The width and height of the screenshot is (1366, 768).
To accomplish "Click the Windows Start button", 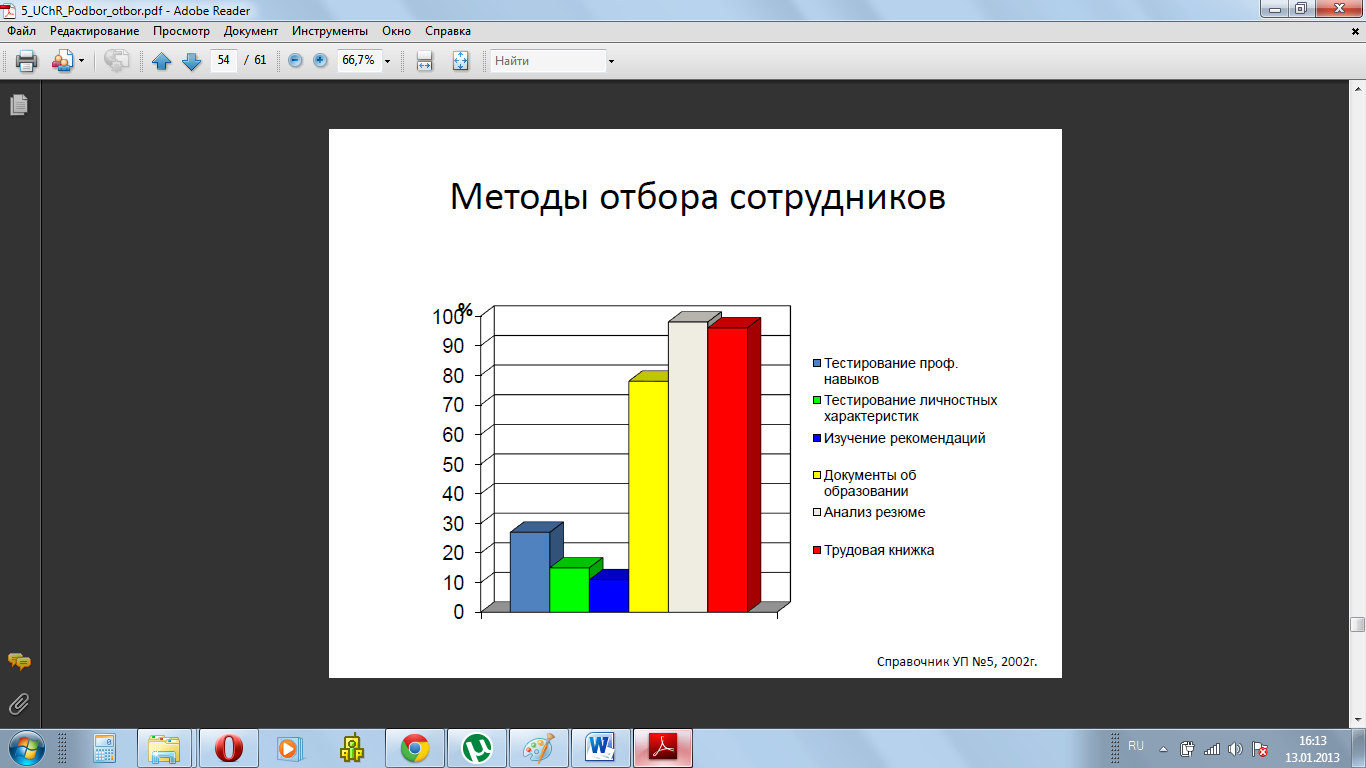I will click(25, 748).
